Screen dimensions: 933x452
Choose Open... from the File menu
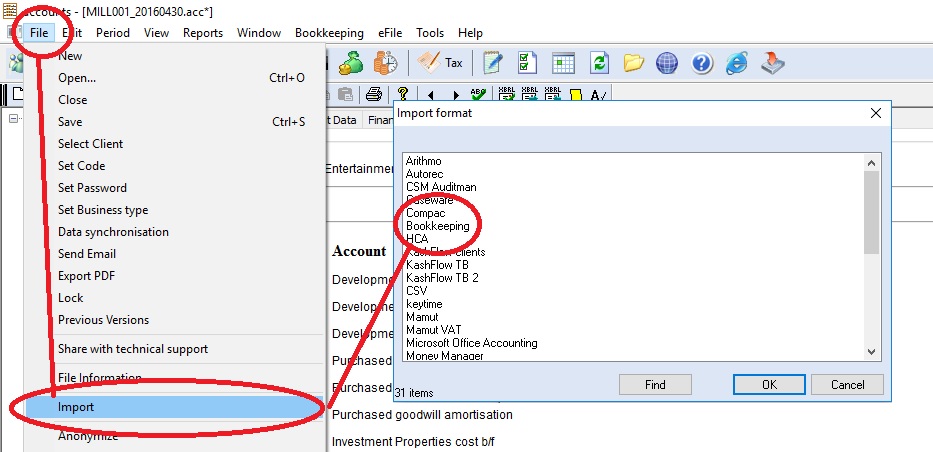click(x=174, y=78)
